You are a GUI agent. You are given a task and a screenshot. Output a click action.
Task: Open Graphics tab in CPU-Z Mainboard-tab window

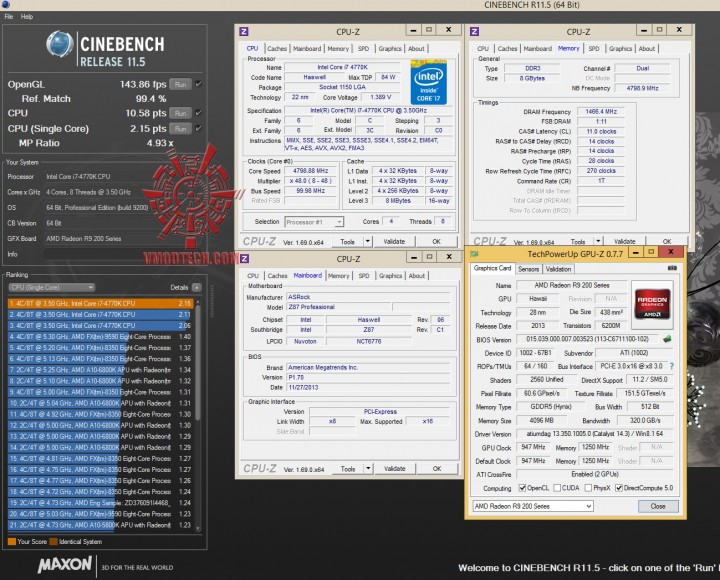(390, 276)
